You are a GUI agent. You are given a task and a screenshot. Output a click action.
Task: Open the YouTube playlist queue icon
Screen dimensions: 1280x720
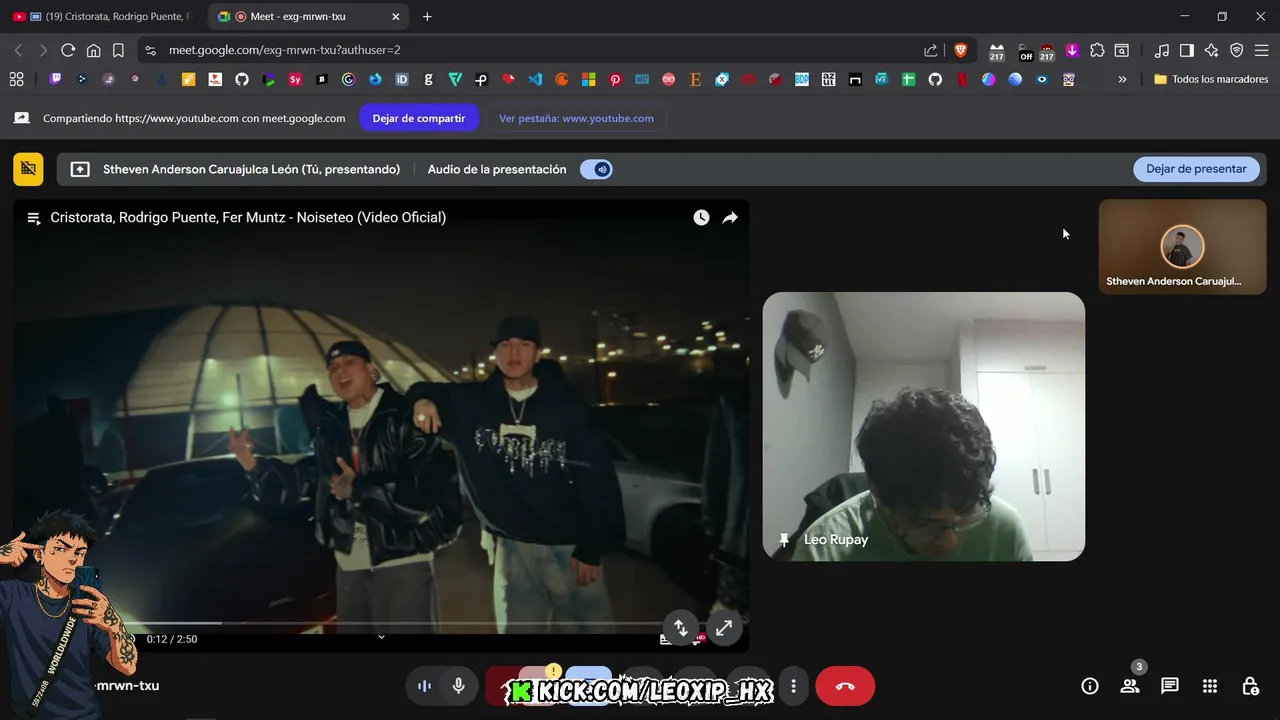point(33,218)
